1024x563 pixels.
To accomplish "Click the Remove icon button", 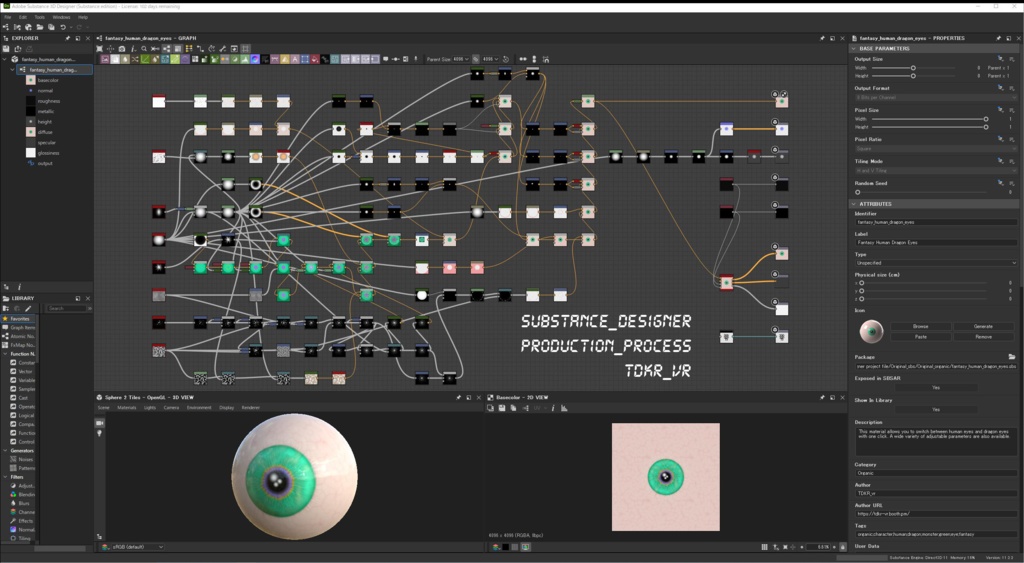I will click(983, 336).
